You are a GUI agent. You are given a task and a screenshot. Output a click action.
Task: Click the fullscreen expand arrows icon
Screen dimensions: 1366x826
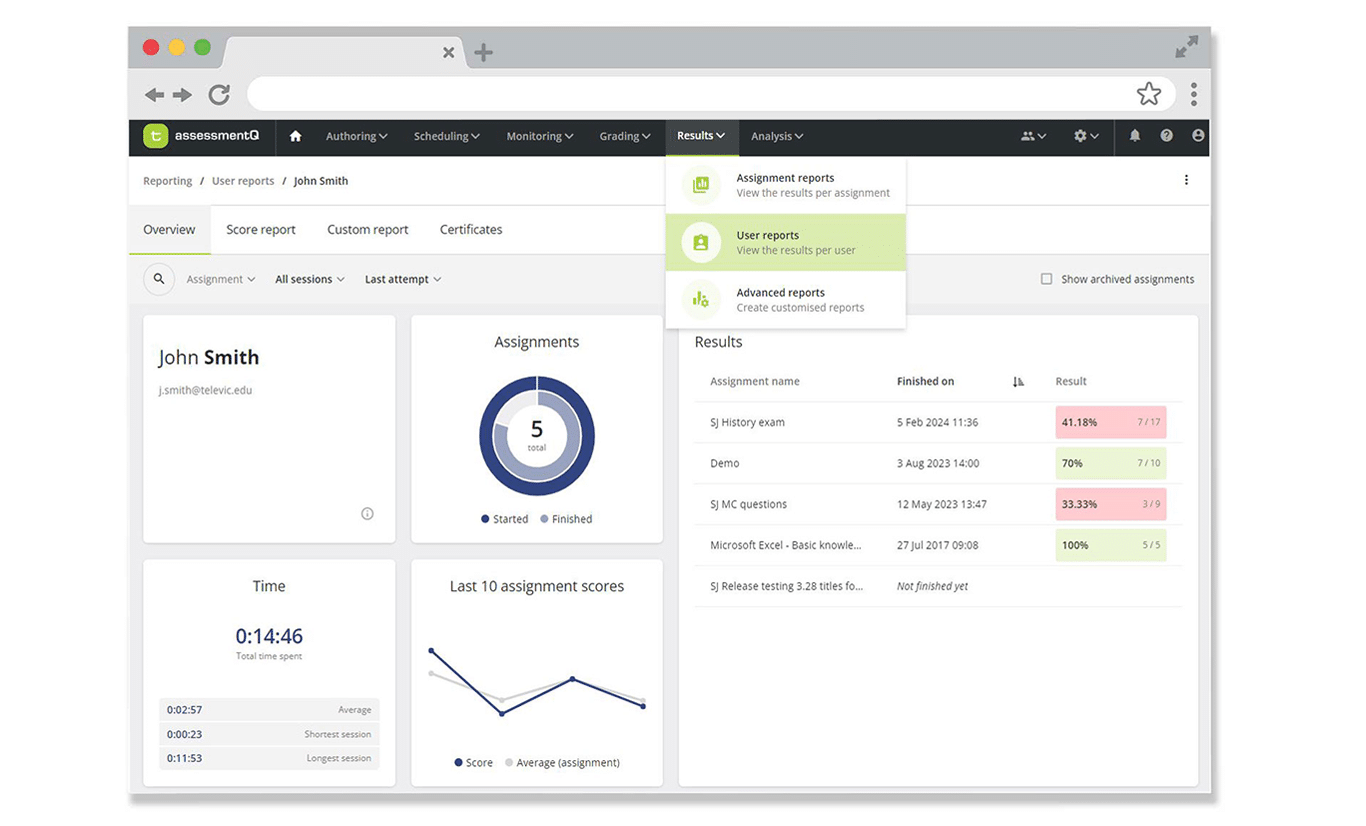[1186, 47]
